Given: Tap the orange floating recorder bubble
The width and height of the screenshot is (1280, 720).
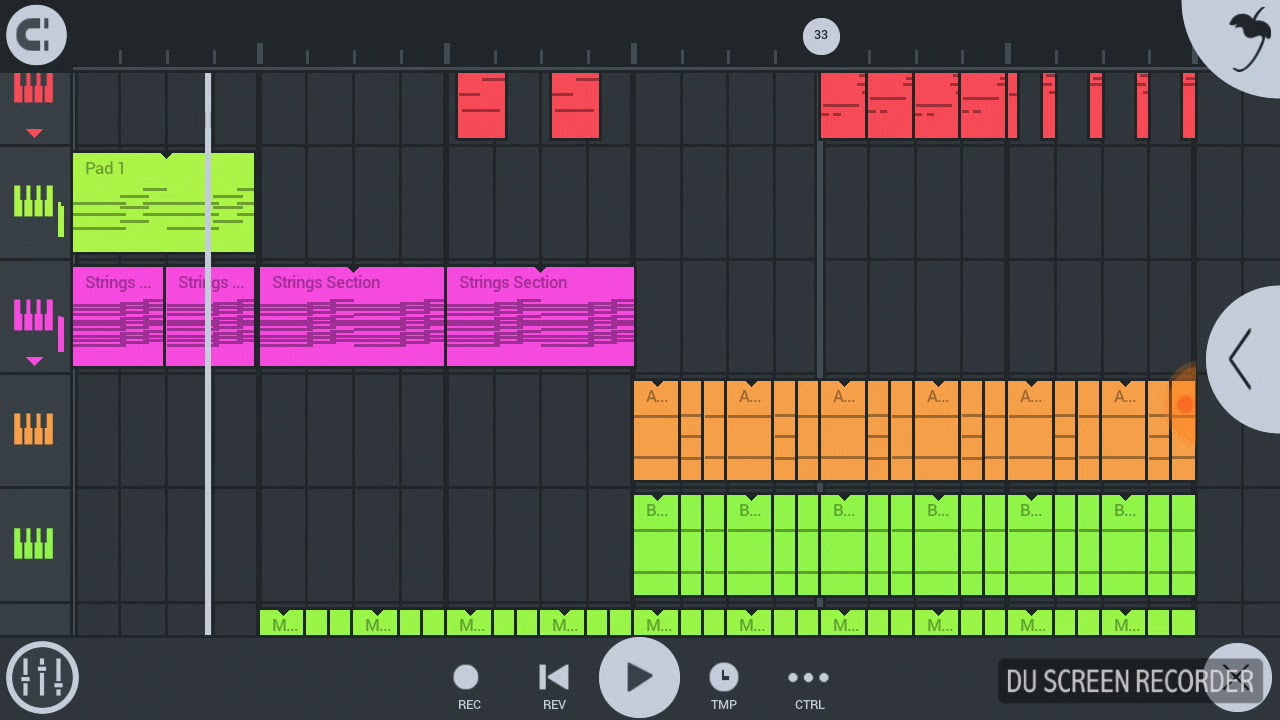Looking at the screenshot, I should pos(1182,404).
